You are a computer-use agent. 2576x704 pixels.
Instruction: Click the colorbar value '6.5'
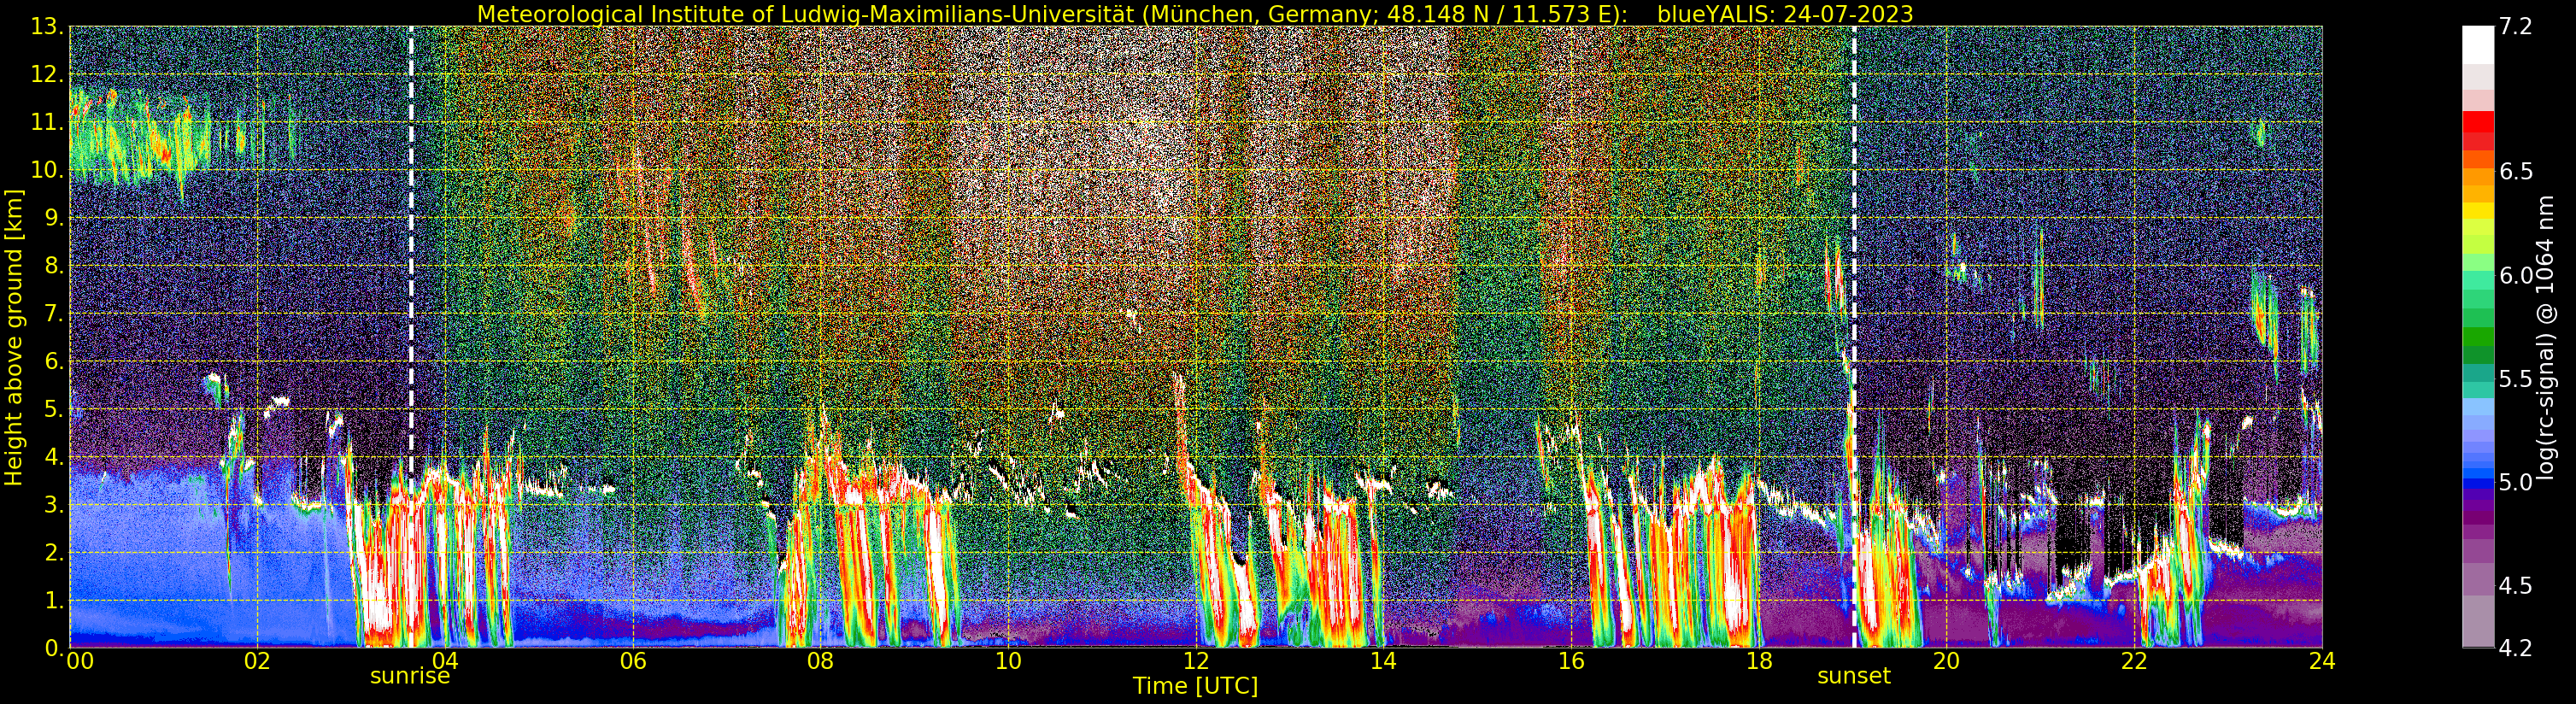coord(2516,171)
